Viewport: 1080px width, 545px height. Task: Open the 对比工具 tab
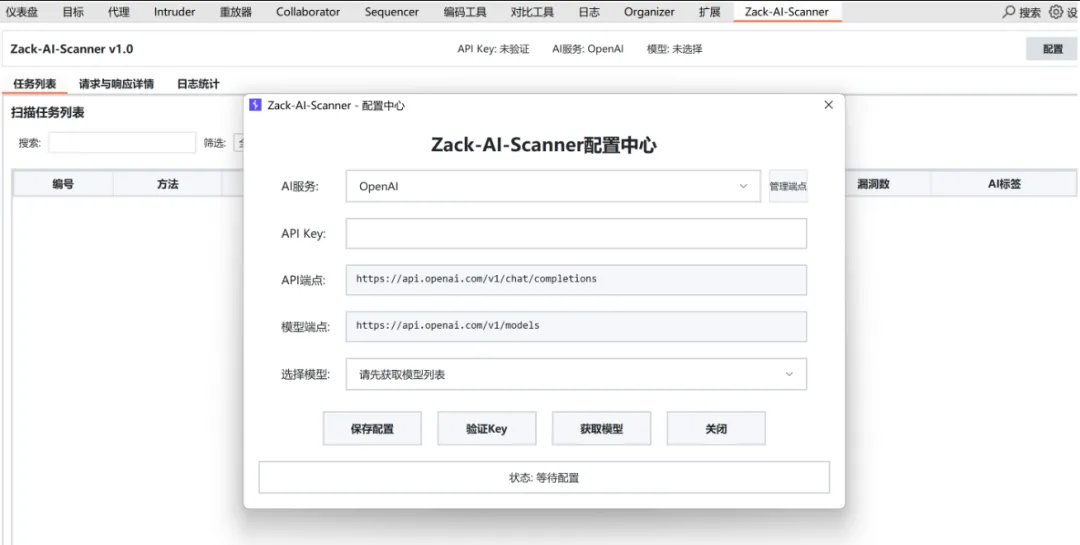[532, 12]
